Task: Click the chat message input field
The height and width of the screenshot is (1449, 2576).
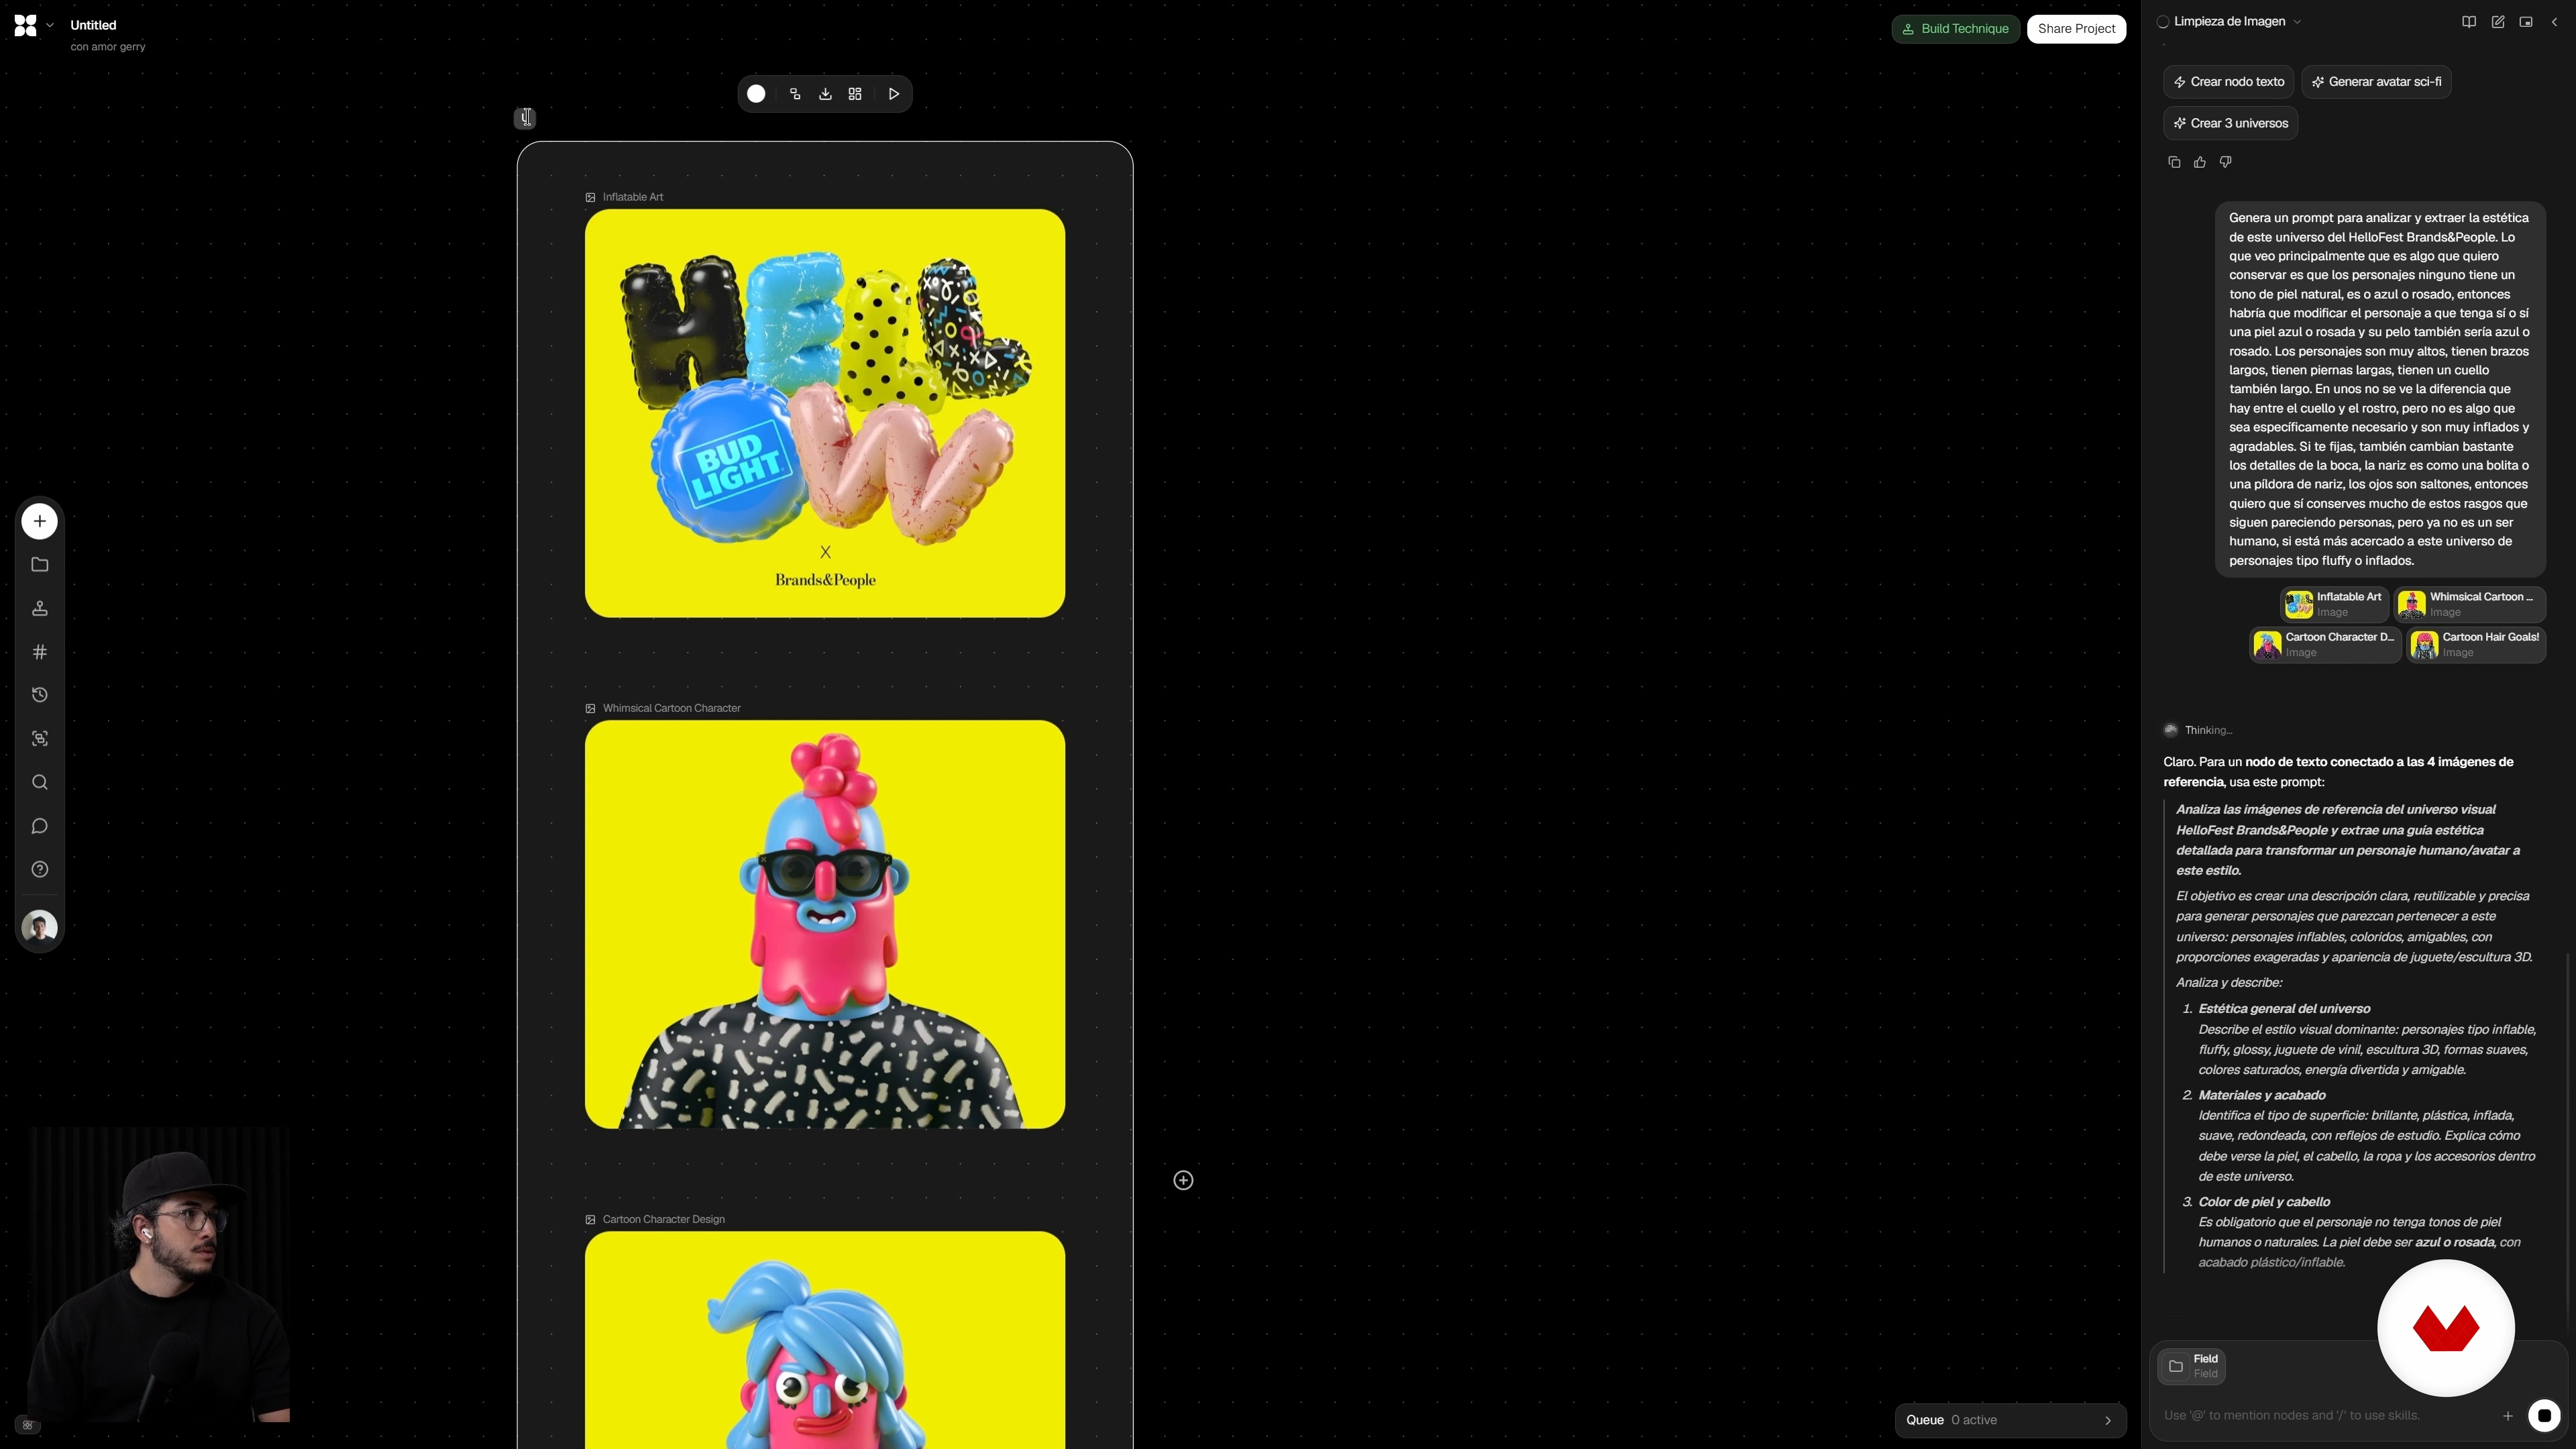Action: click(2325, 1415)
